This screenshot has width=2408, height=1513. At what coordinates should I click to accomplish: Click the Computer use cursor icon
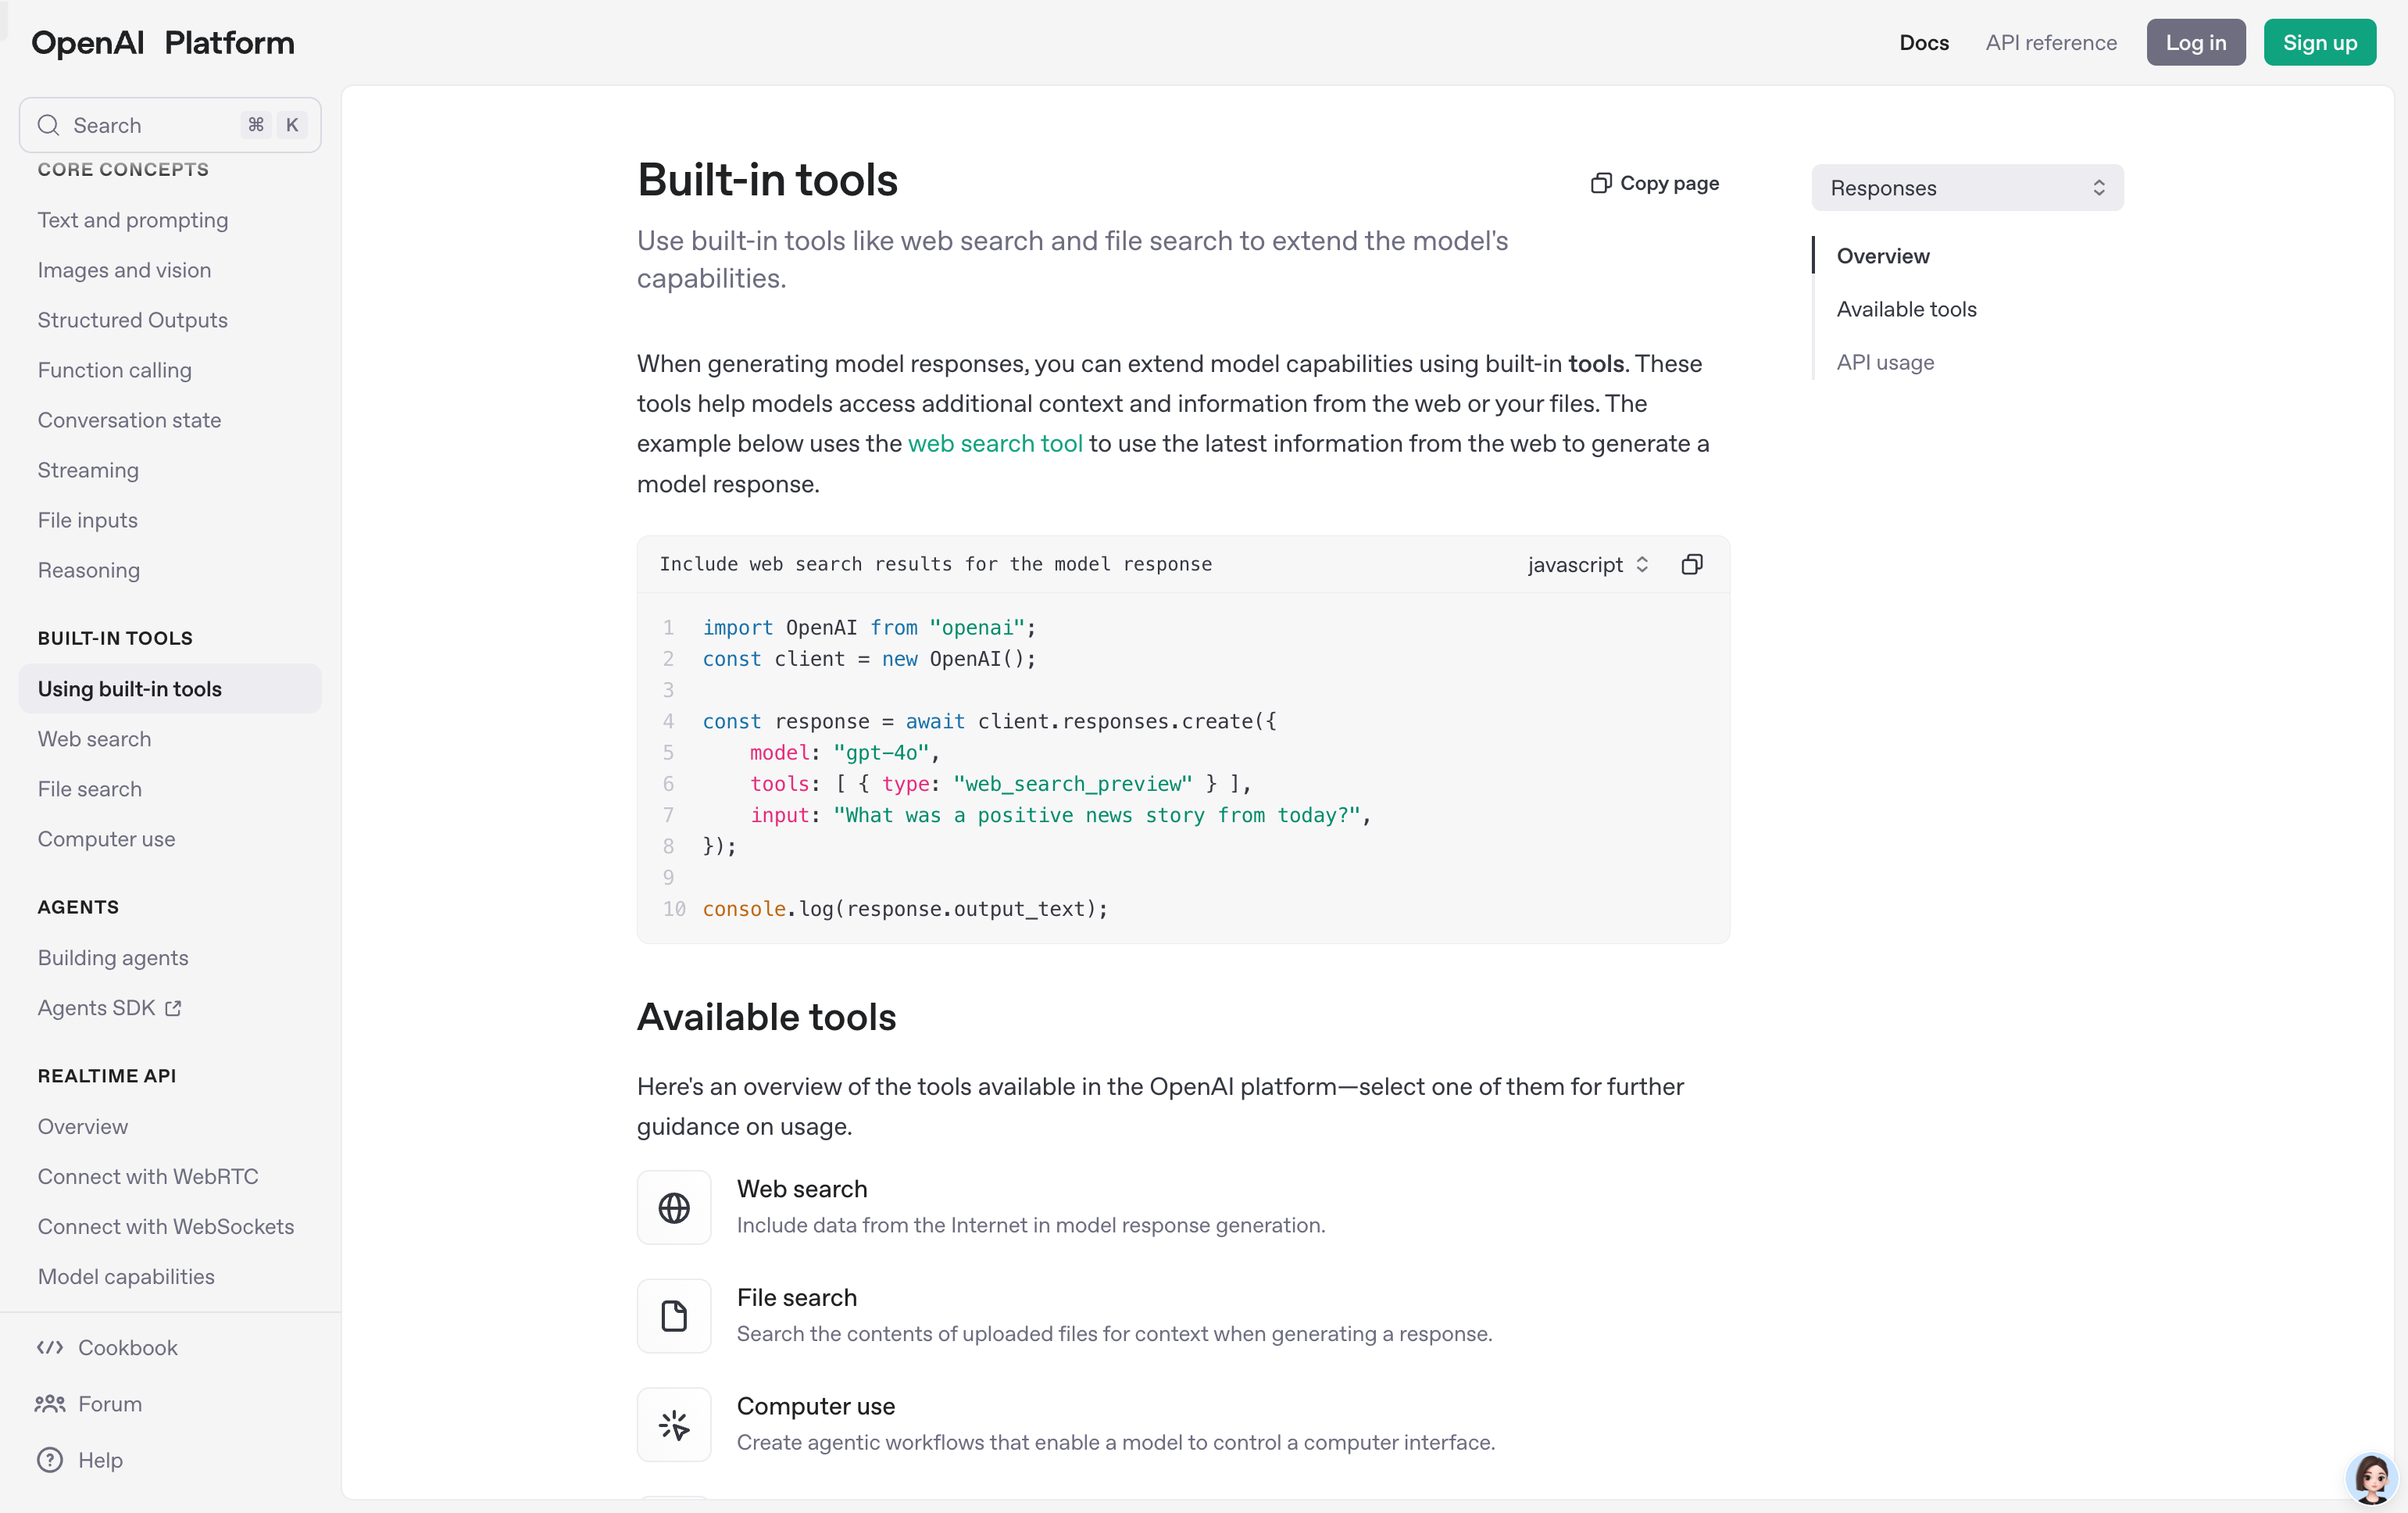tap(674, 1424)
